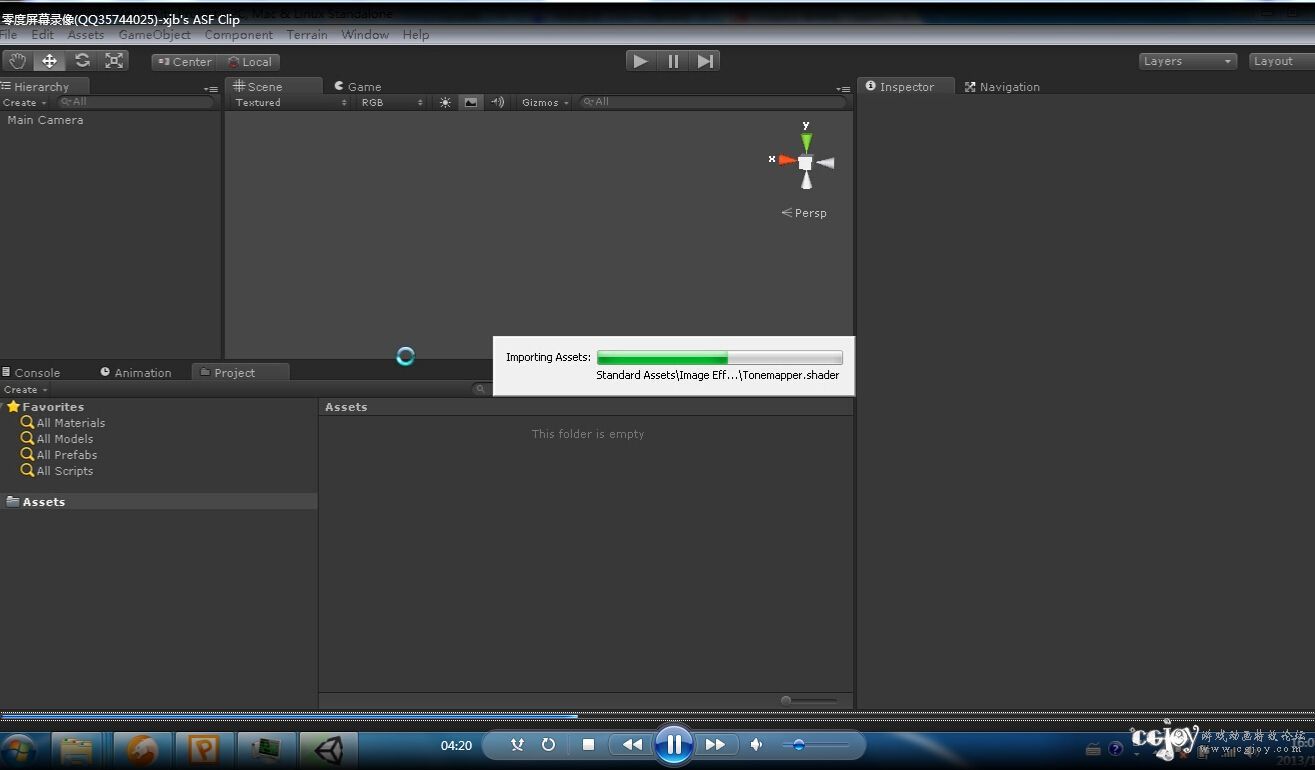Switch to the Hierarchy tab
This screenshot has height=770, width=1315.
pos(44,87)
